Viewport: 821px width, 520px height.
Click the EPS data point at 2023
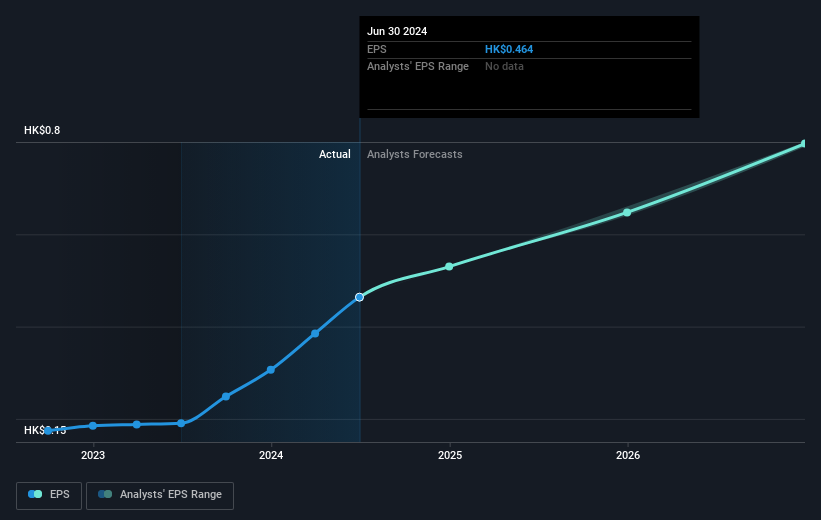coord(93,426)
